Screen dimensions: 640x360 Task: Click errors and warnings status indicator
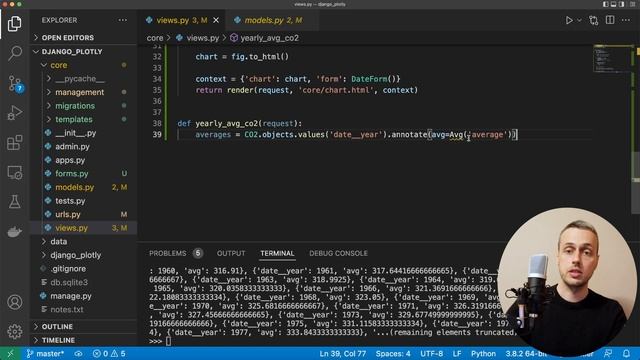coord(109,353)
